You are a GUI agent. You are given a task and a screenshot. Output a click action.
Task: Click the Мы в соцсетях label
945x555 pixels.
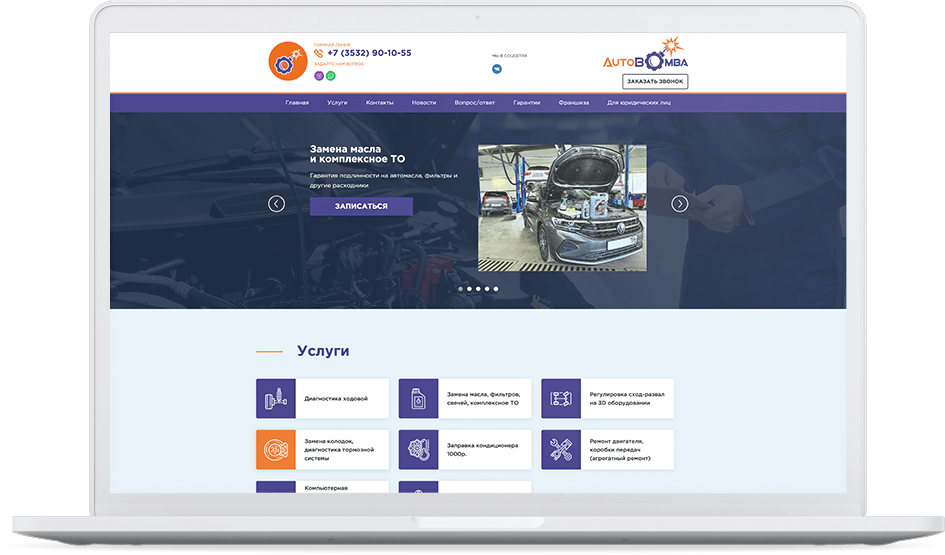pos(509,56)
